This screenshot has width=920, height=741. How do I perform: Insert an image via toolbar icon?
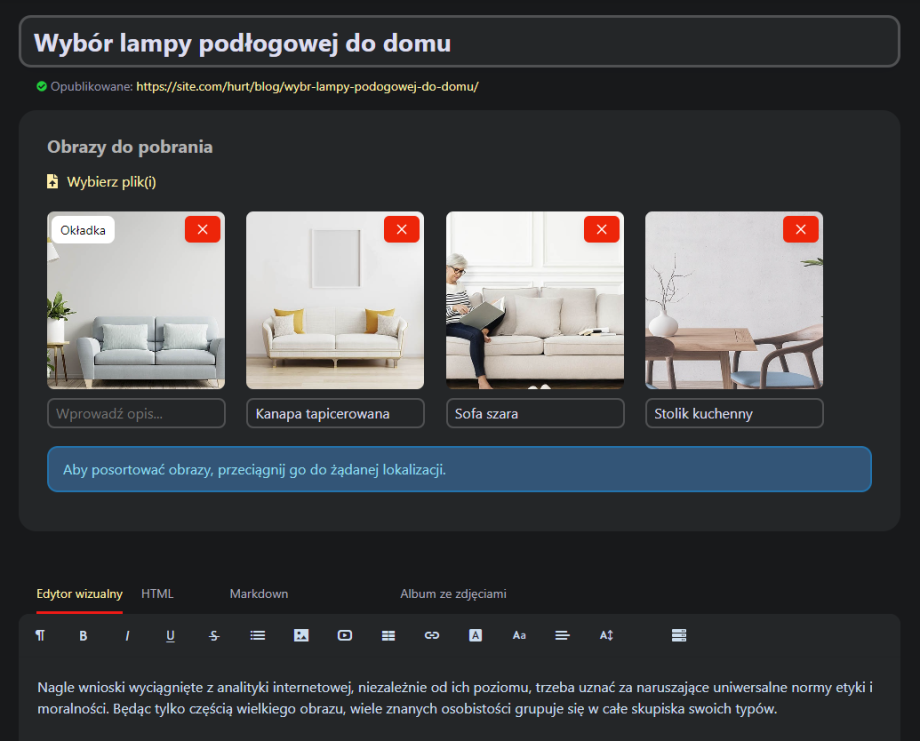(x=301, y=635)
